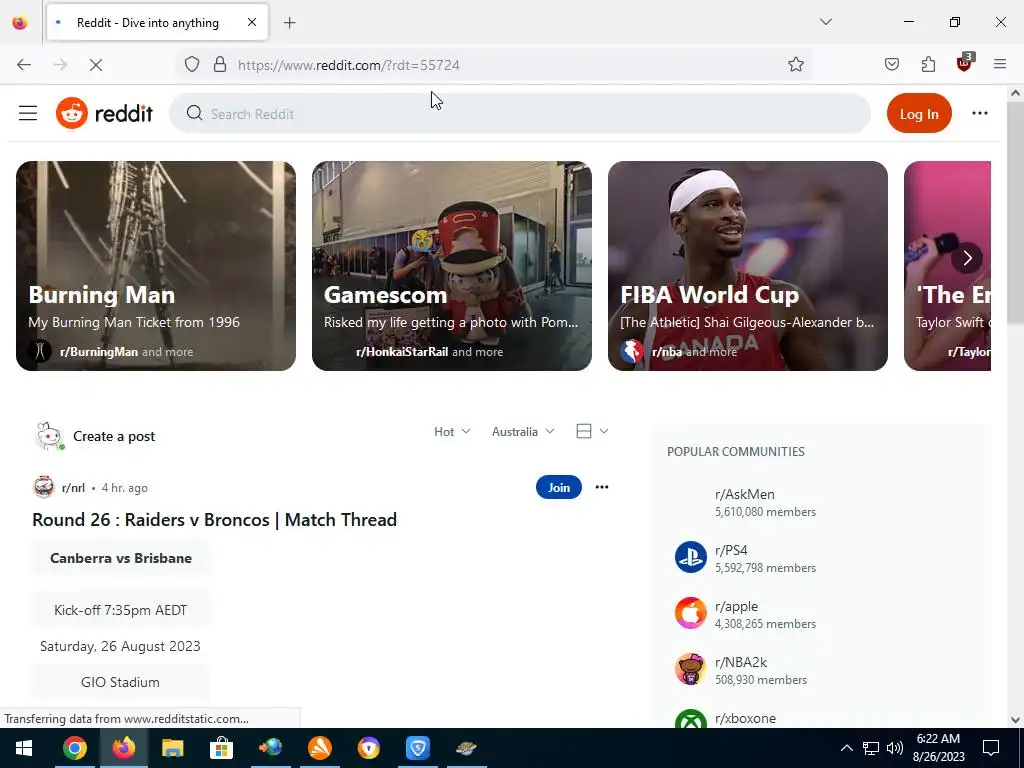This screenshot has height=768, width=1024.
Task: Click the r/PS4 PlayStation icon
Action: click(690, 557)
